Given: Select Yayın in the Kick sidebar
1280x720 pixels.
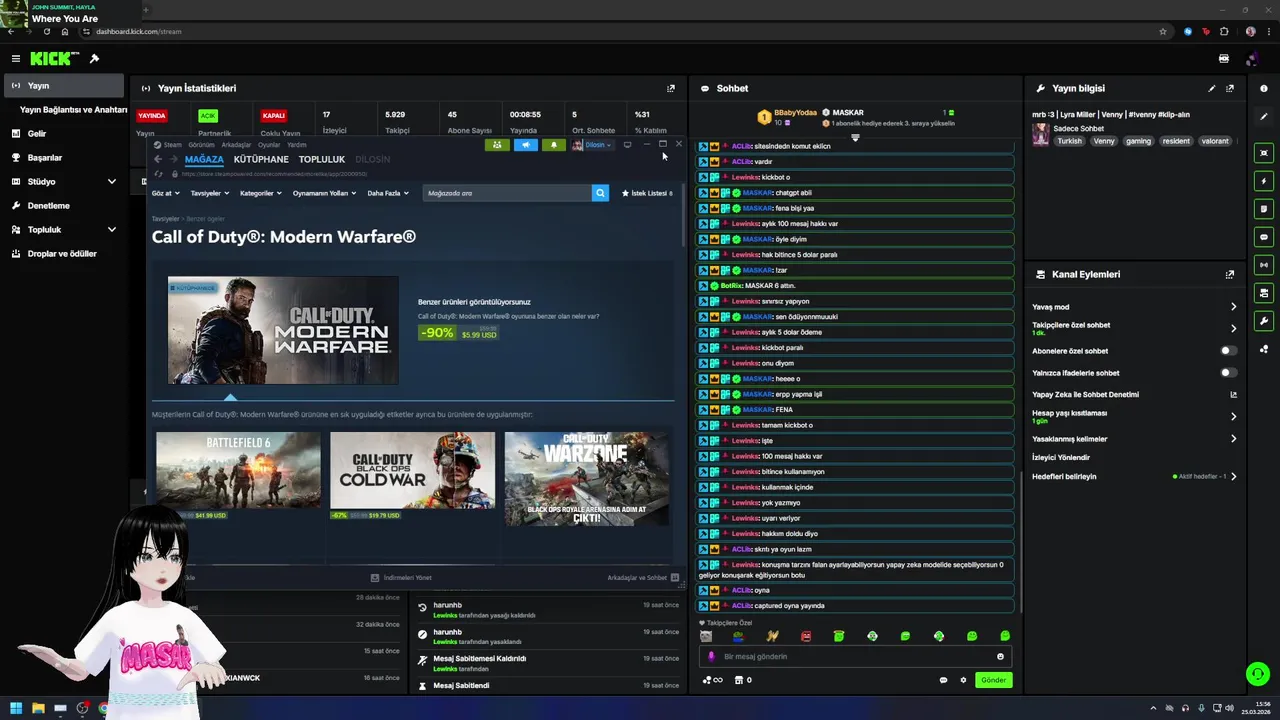Looking at the screenshot, I should pos(64,86).
